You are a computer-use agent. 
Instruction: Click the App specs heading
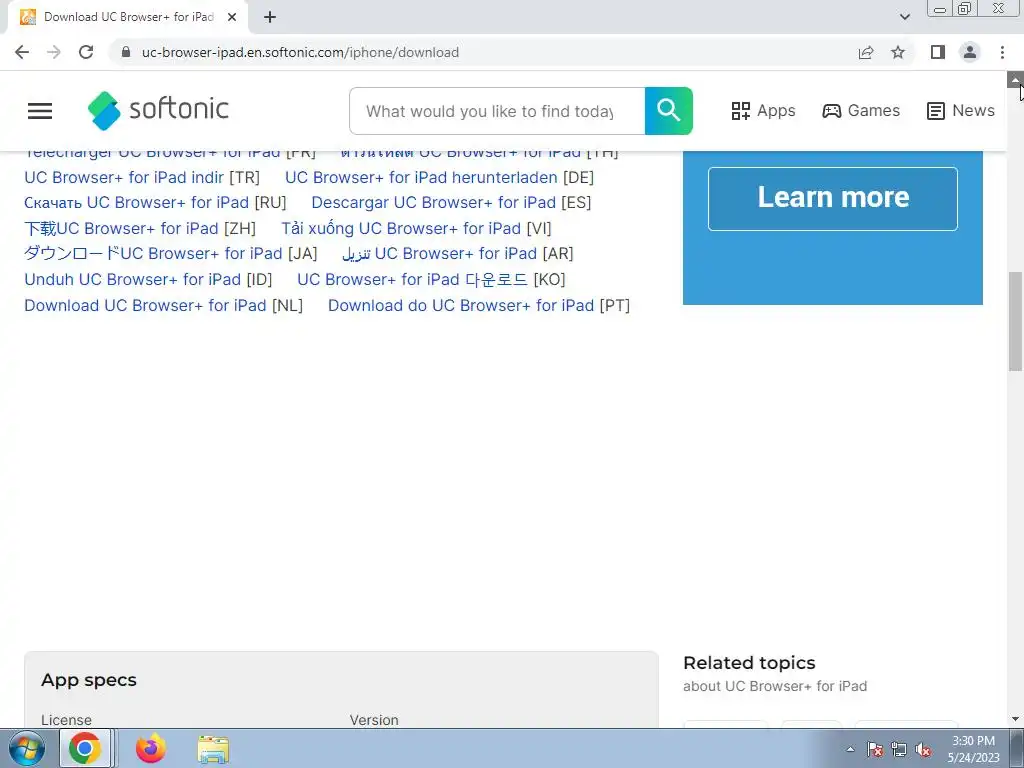click(x=89, y=680)
